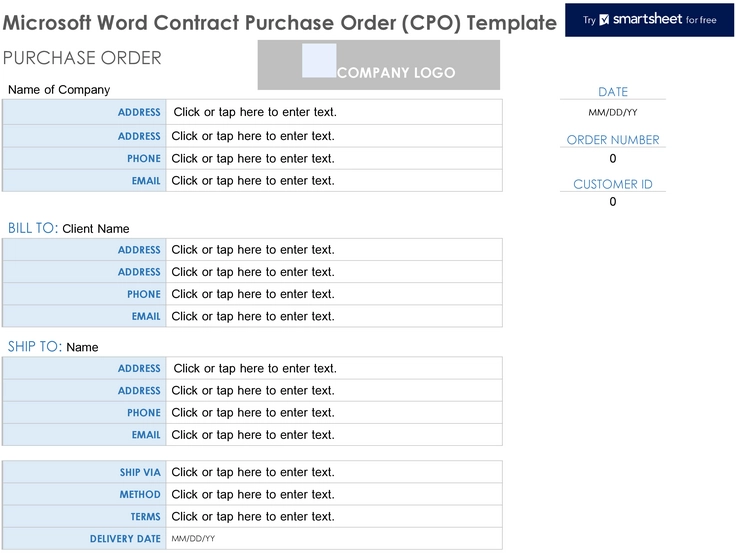
Task: Click the Smartsheet checkmark logo icon
Action: [604, 20]
